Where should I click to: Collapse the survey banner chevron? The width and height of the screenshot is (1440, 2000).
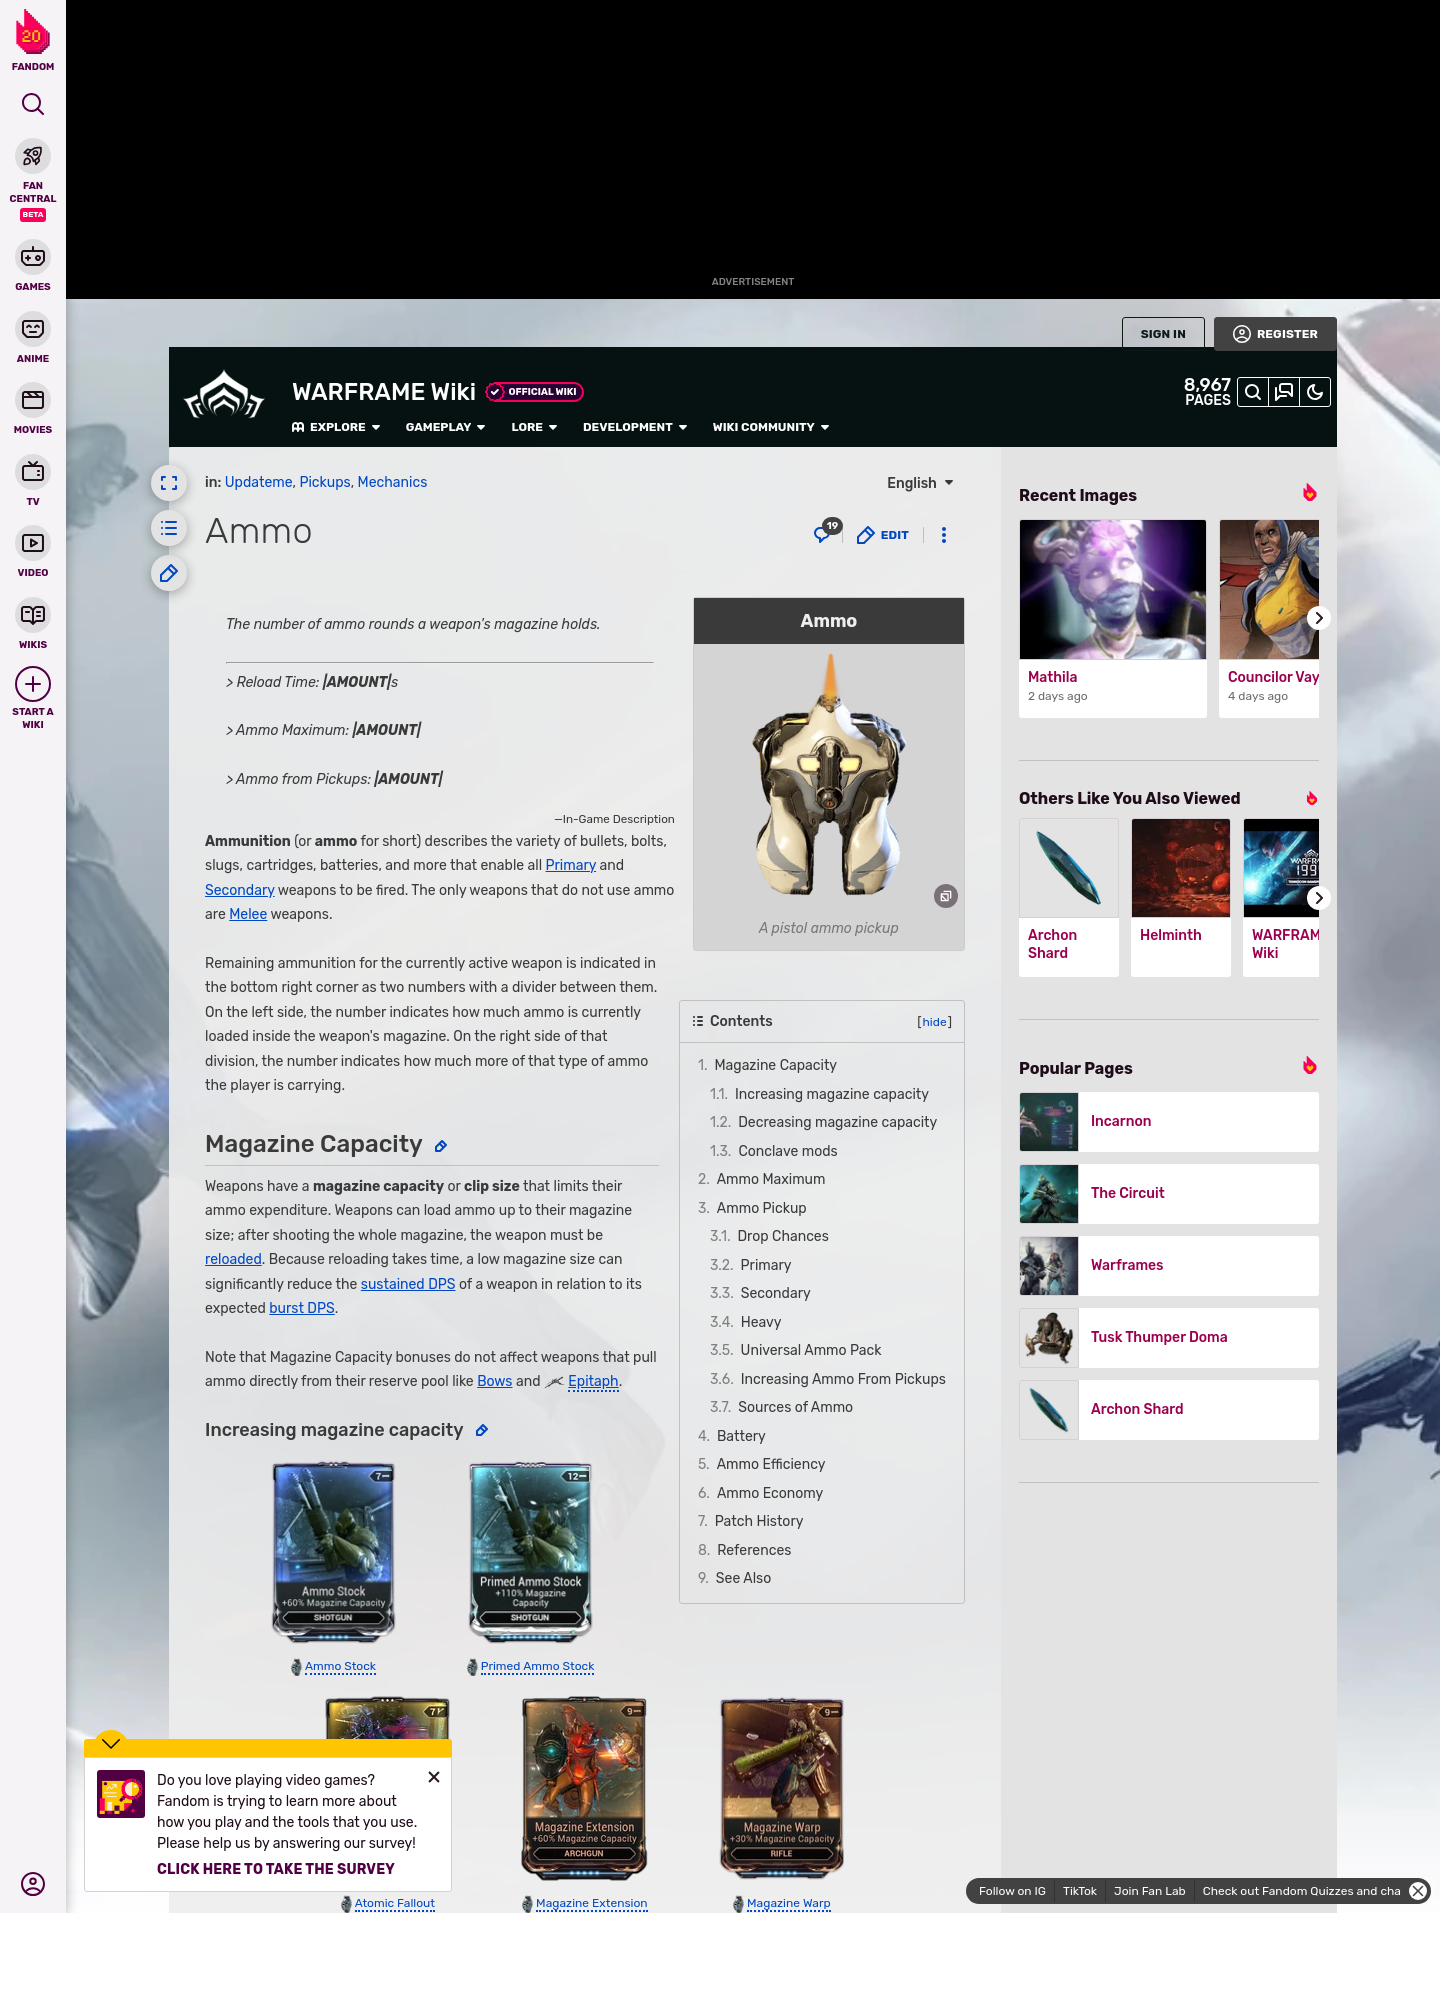coord(111,1743)
